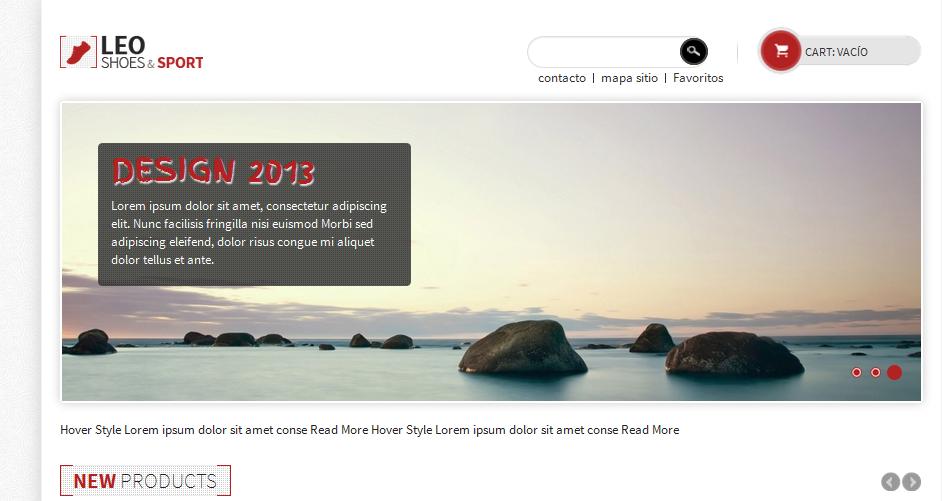Select the large active red slideshow dot

click(895, 372)
